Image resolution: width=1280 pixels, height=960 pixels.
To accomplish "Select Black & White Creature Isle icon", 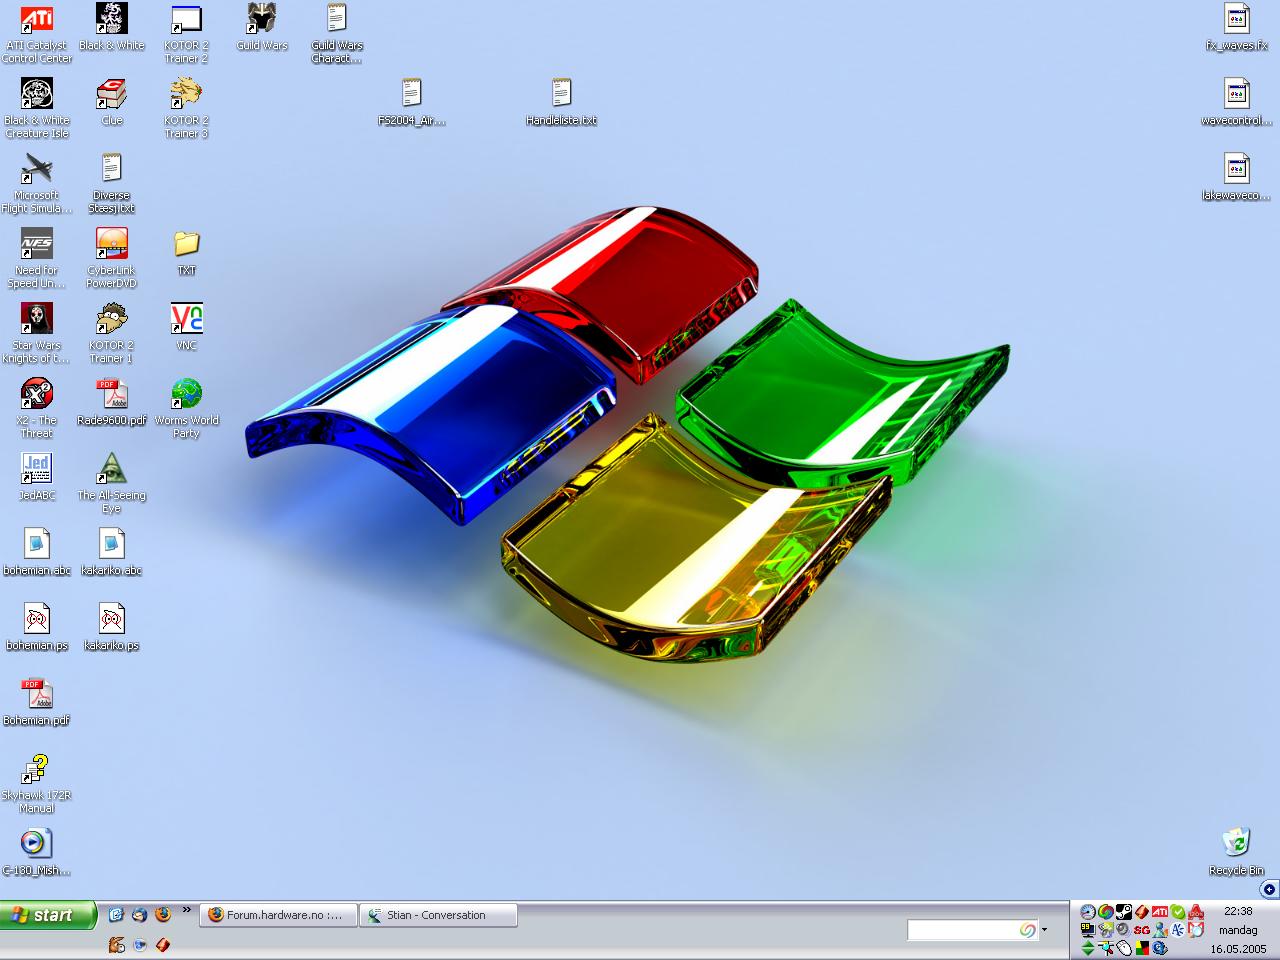I will (x=37, y=108).
